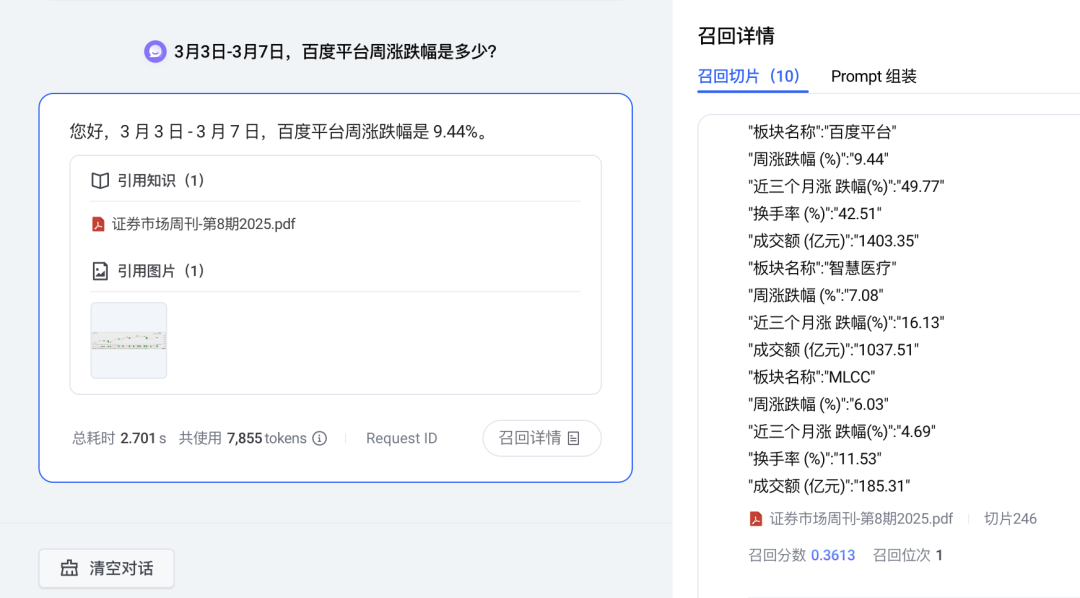1080x598 pixels.
Task: Click the broom icon in 清空对话
Action: [x=69, y=568]
